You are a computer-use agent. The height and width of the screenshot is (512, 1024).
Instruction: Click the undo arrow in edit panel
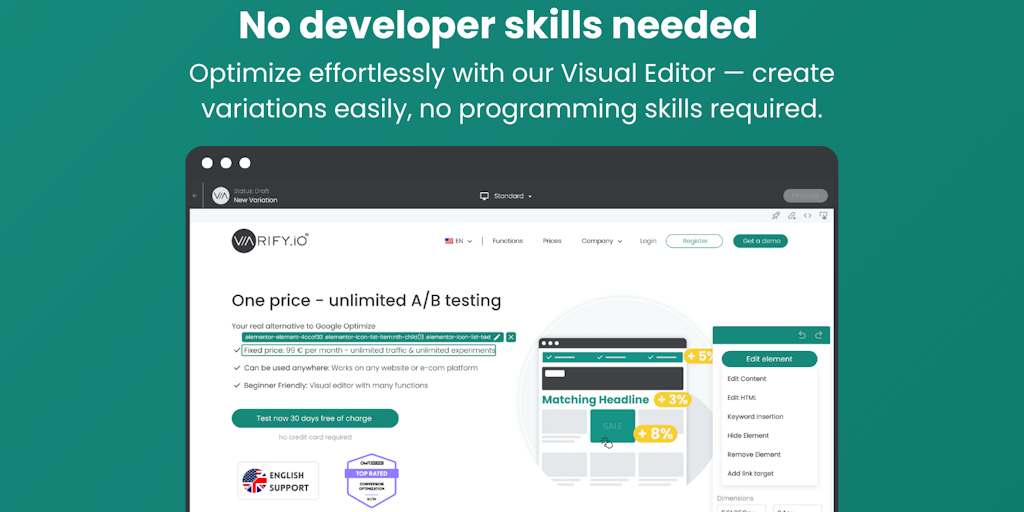coord(802,335)
